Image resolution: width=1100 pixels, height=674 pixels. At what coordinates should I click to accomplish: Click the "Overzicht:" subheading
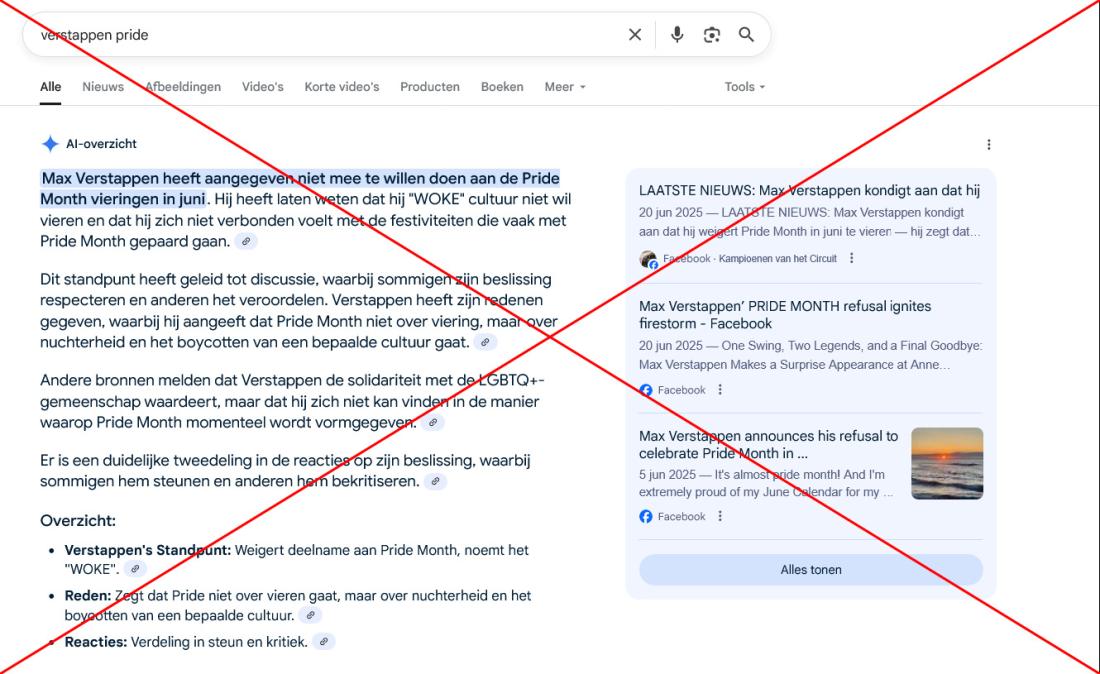click(x=78, y=520)
